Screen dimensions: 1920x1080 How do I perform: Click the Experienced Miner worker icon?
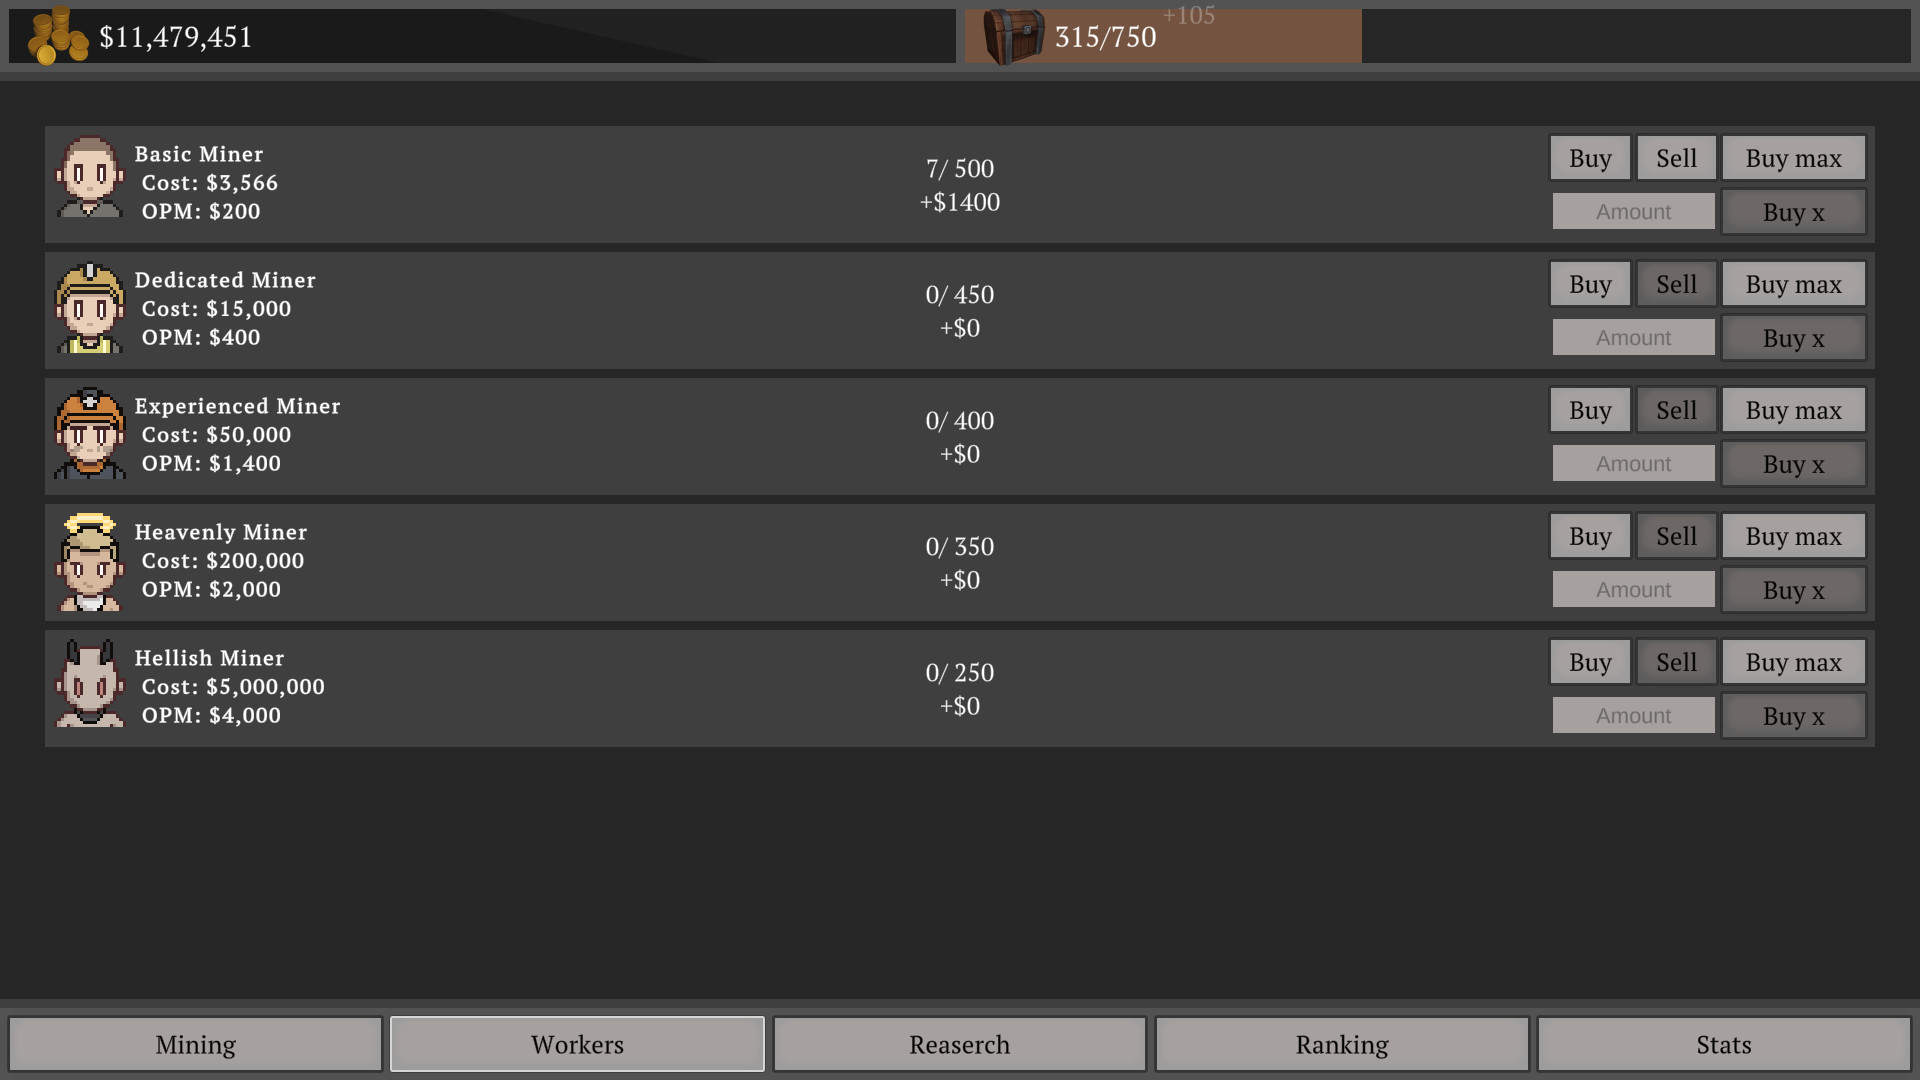point(86,435)
